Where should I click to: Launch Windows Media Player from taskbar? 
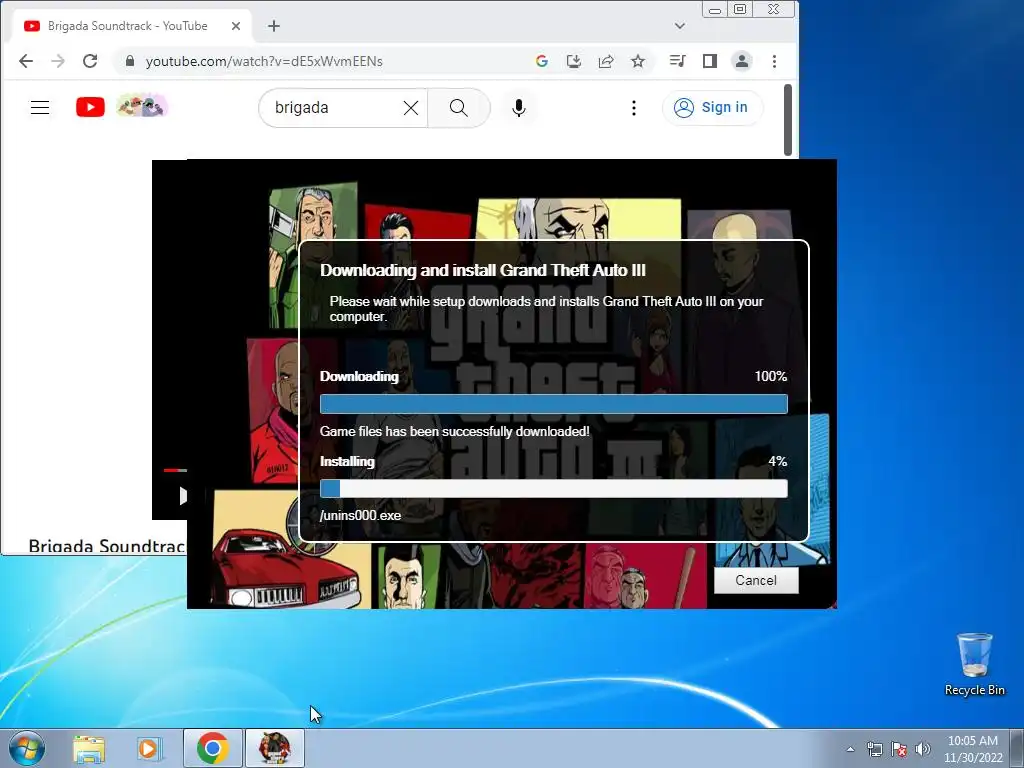150,748
